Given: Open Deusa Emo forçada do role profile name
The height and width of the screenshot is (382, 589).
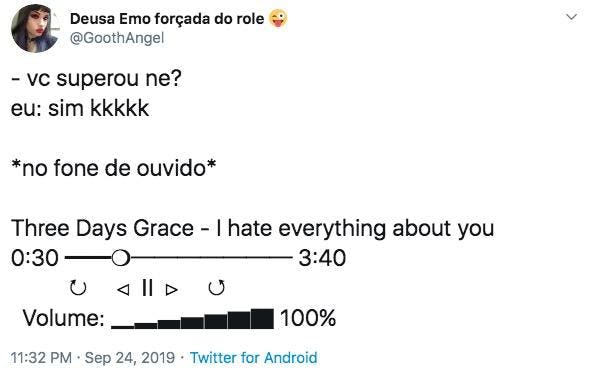Looking at the screenshot, I should tap(167, 19).
